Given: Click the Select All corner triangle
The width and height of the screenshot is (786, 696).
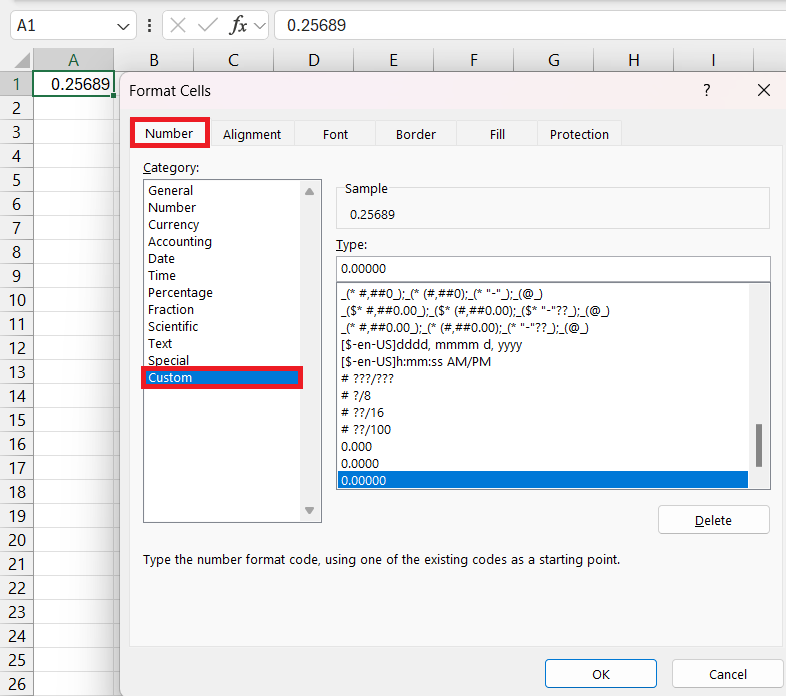Looking at the screenshot, I should click(22, 60).
